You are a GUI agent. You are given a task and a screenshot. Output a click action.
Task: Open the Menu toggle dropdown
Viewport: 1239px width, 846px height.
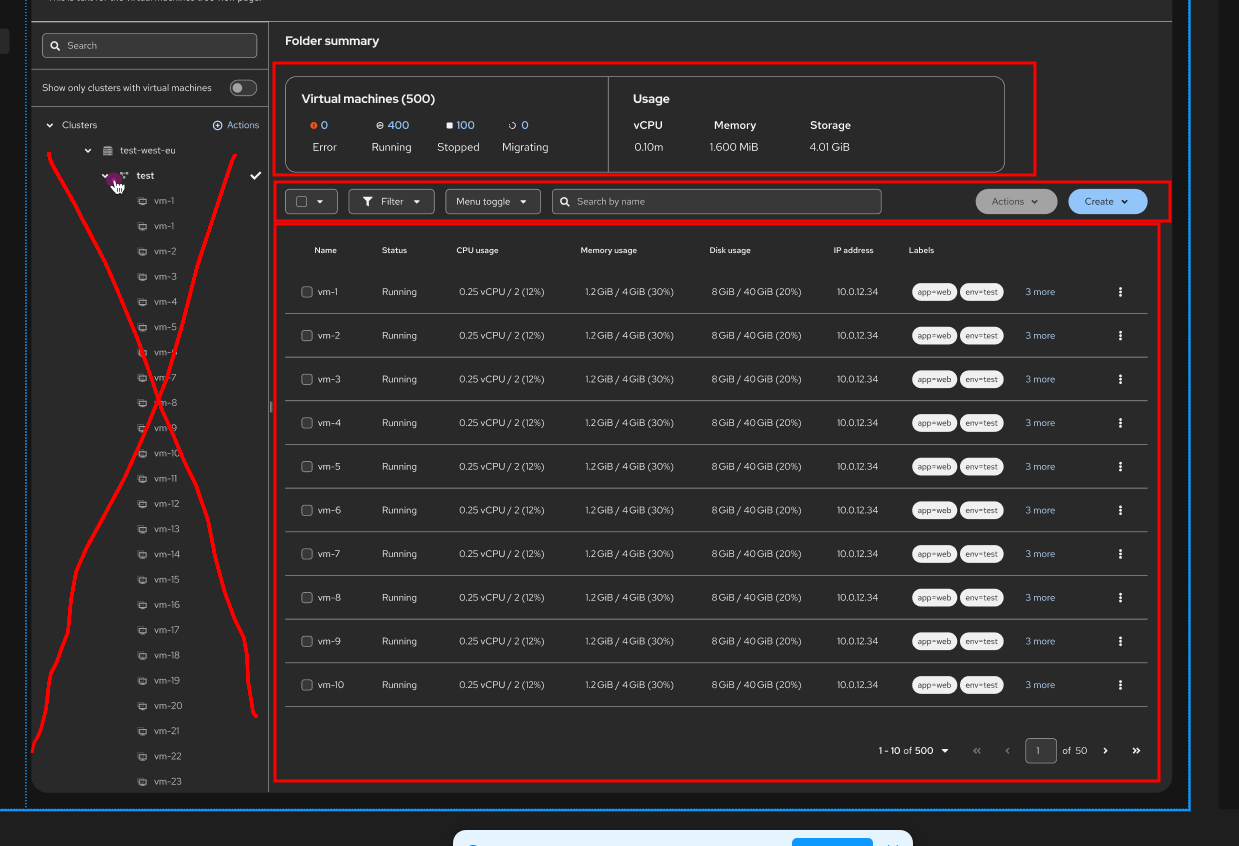[493, 202]
